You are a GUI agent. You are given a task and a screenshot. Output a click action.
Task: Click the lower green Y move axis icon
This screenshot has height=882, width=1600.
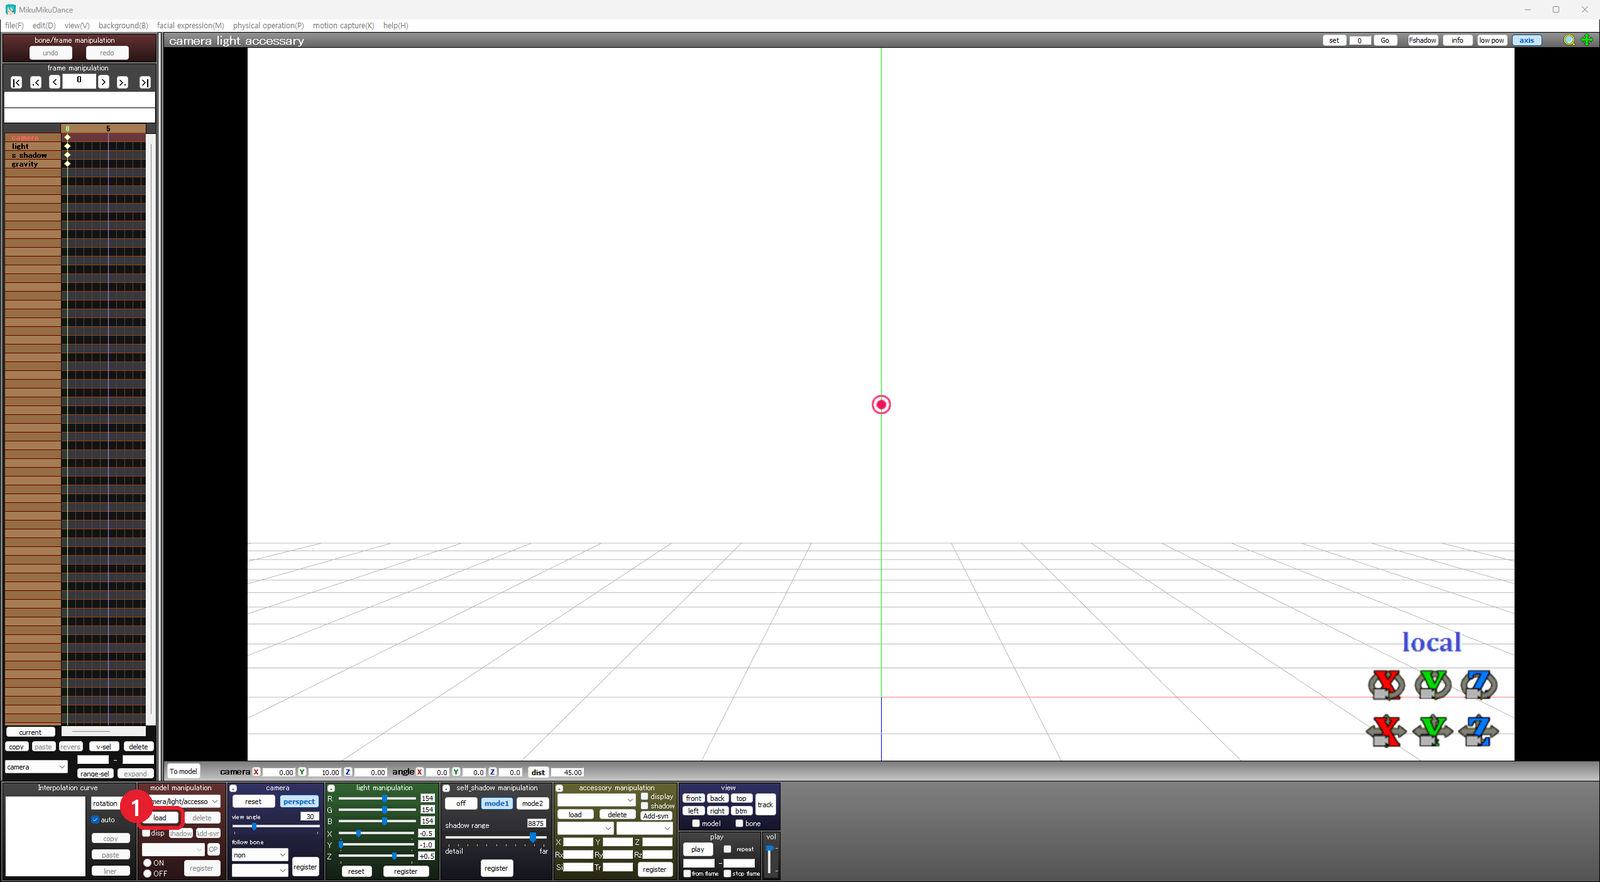(x=1432, y=731)
